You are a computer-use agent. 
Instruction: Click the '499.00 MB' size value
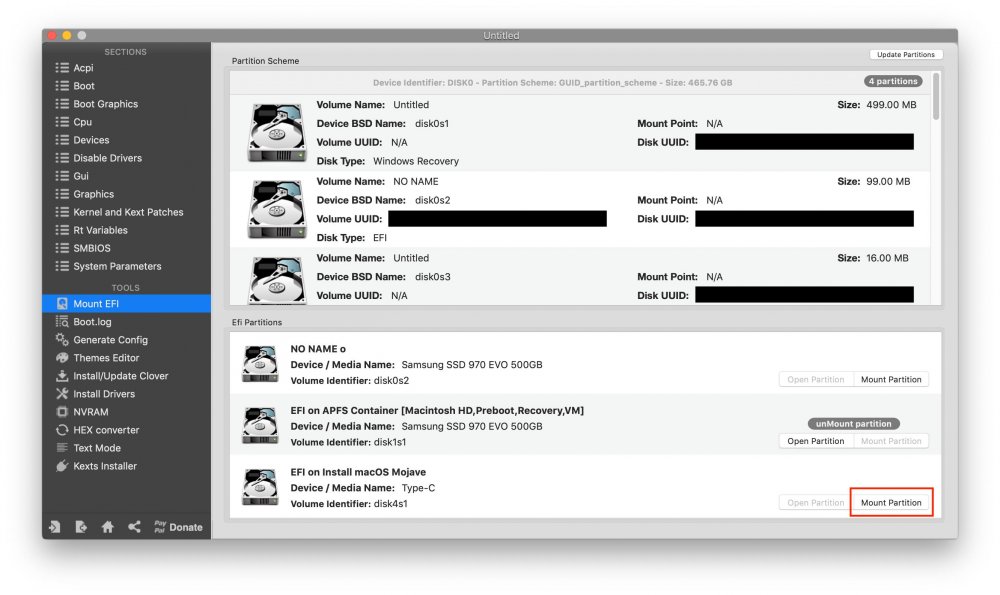891,105
